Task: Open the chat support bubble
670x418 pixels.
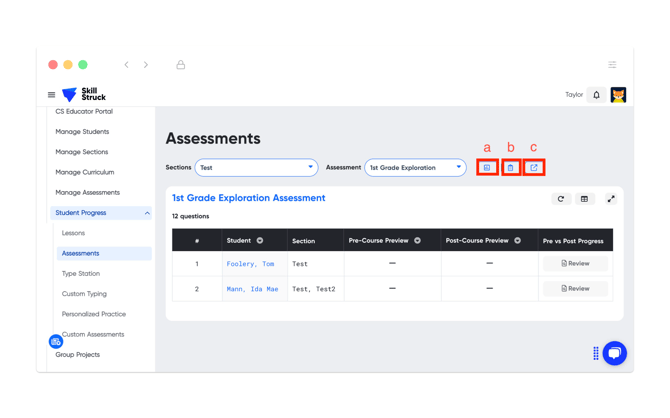Action: pos(615,353)
